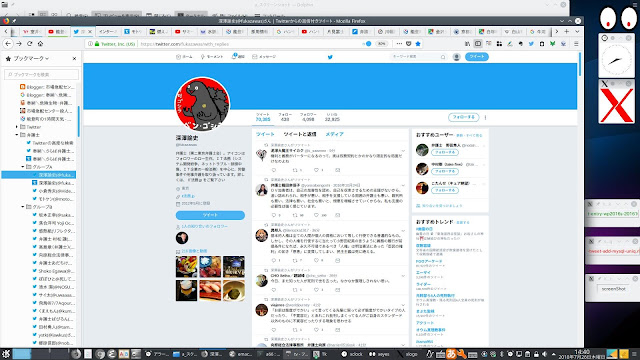
Task: Click the like heart on the second tweet
Action: pyautogui.click(x=316, y=215)
